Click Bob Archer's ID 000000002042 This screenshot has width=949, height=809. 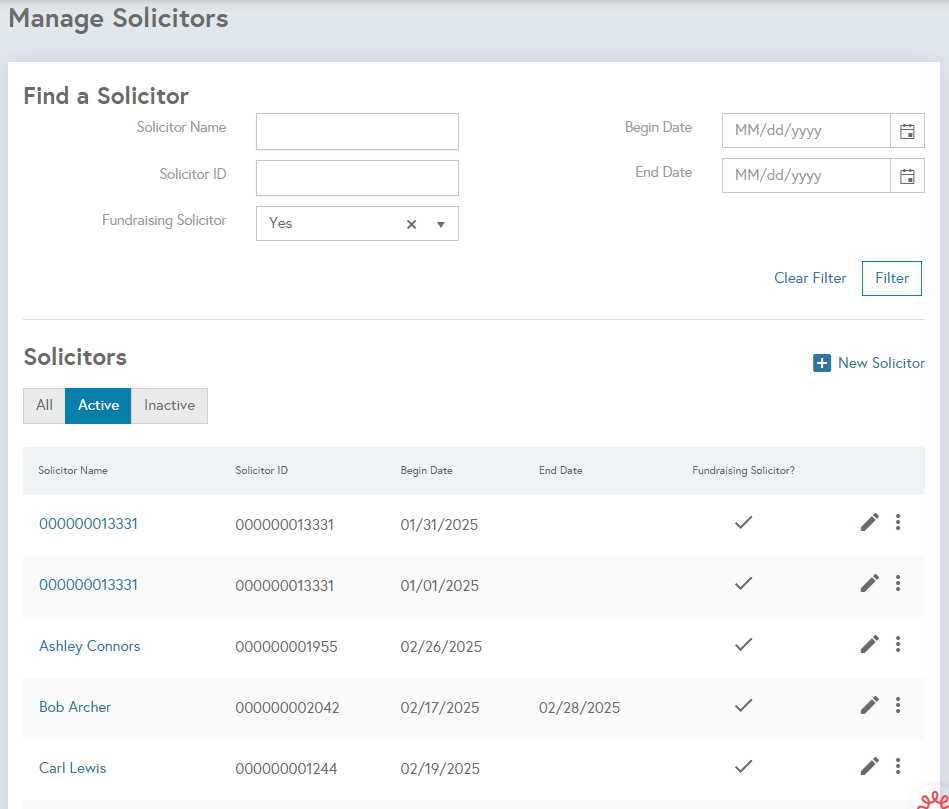287,708
